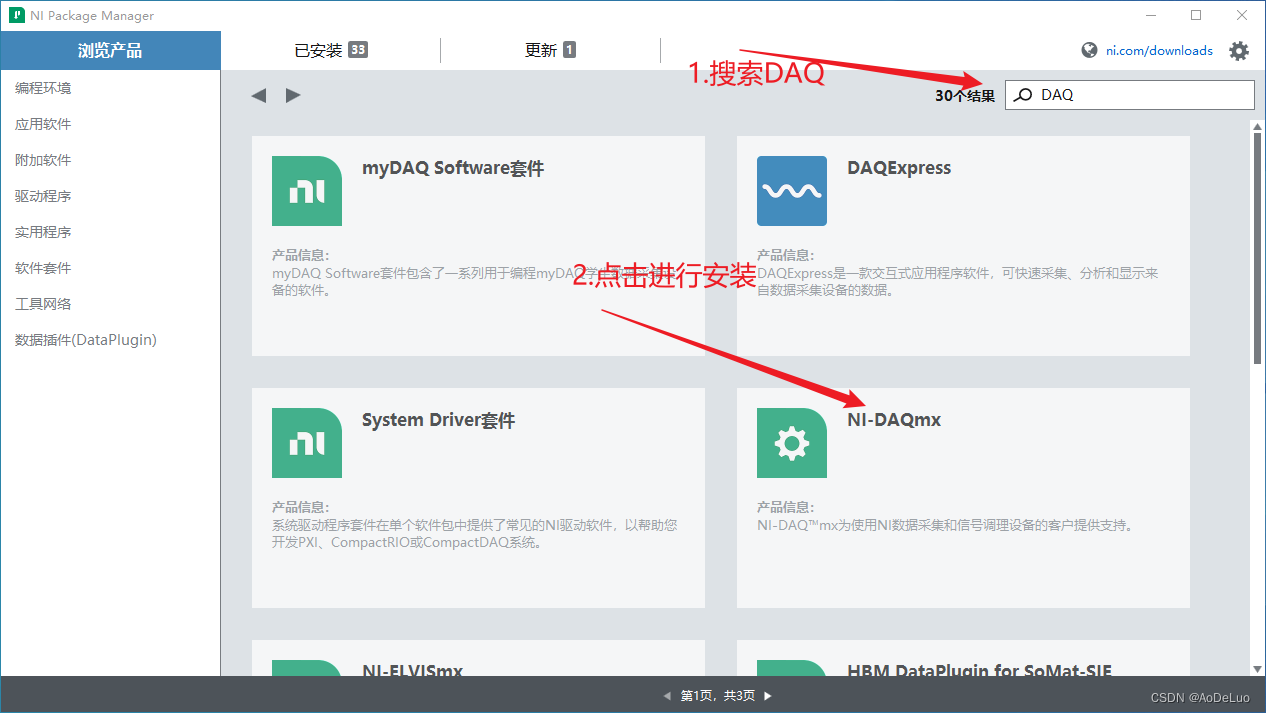Viewport: 1266px width, 713px height.
Task: Click the NI Package Manager title icon
Action: click(x=16, y=16)
